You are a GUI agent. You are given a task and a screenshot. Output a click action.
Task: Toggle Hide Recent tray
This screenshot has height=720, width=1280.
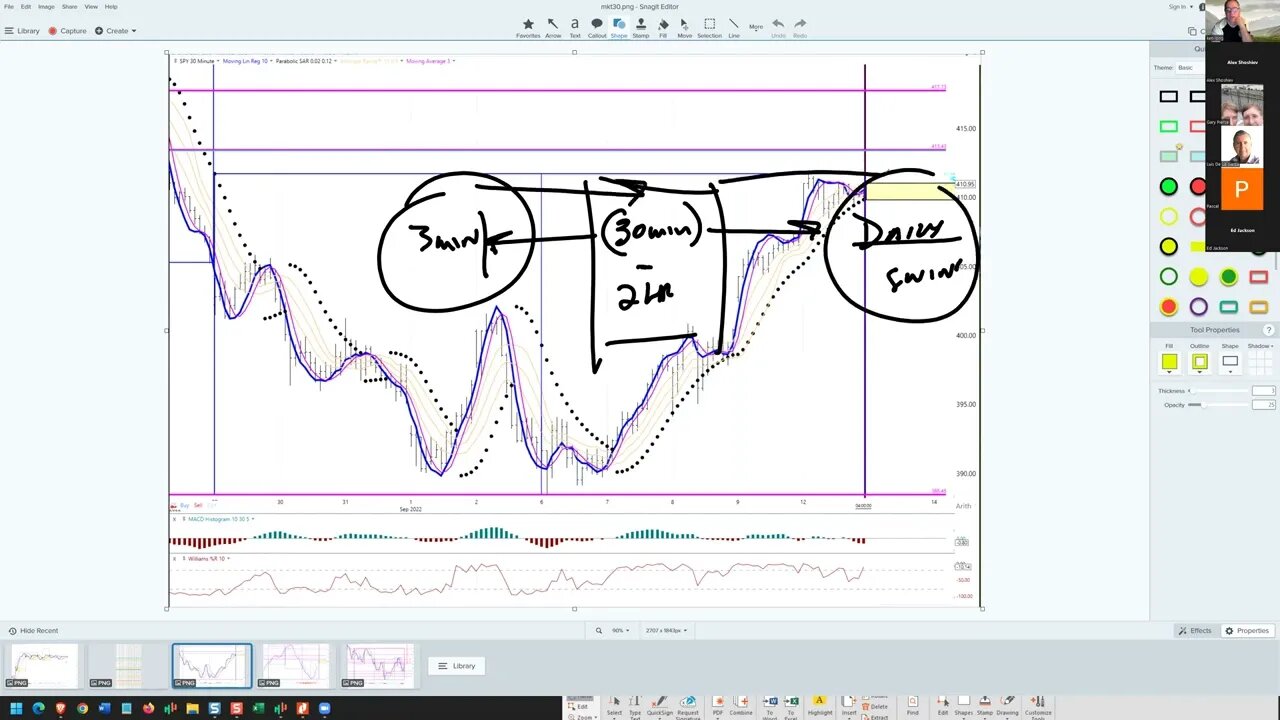(33, 631)
